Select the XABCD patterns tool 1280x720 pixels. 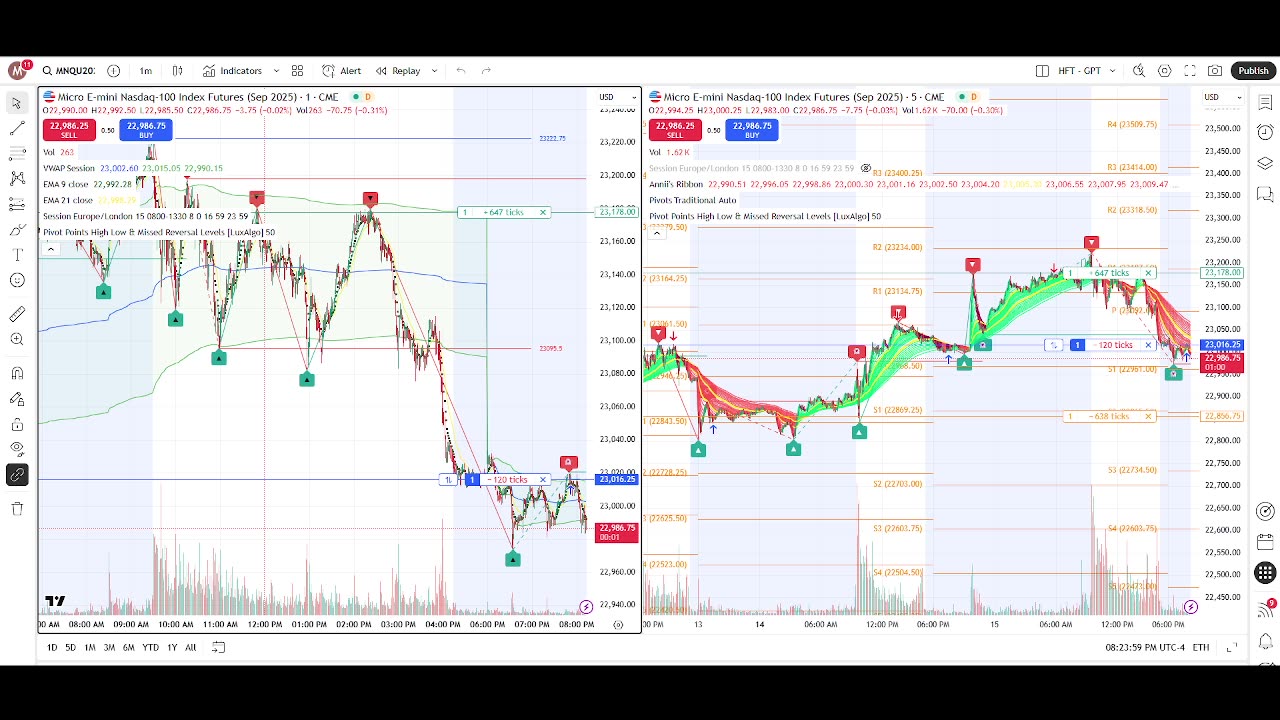click(x=17, y=178)
